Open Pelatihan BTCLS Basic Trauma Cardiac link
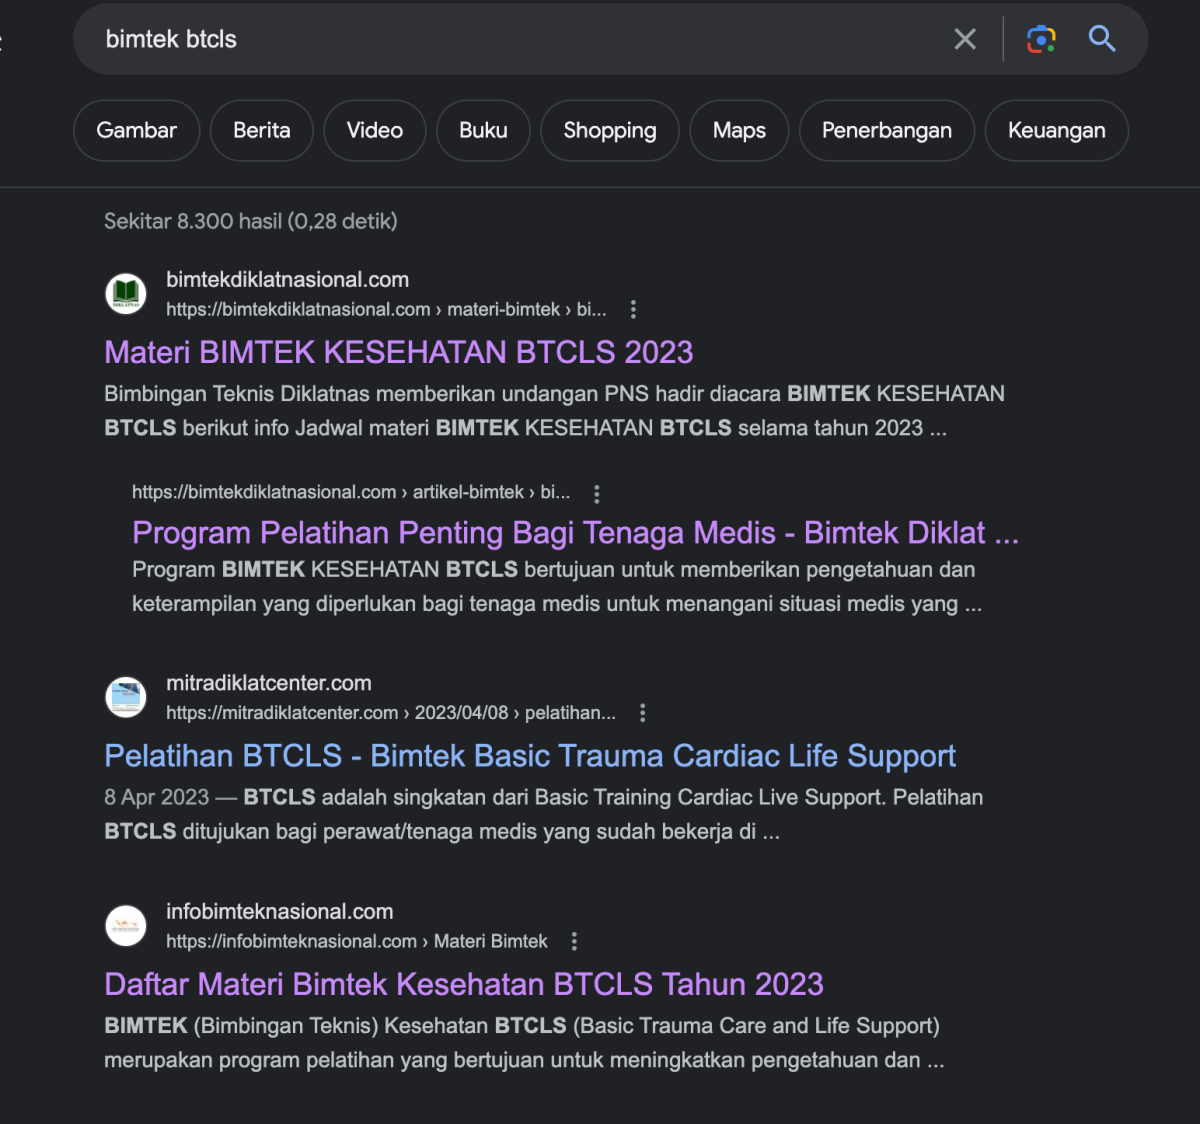This screenshot has height=1124, width=1200. (x=529, y=756)
